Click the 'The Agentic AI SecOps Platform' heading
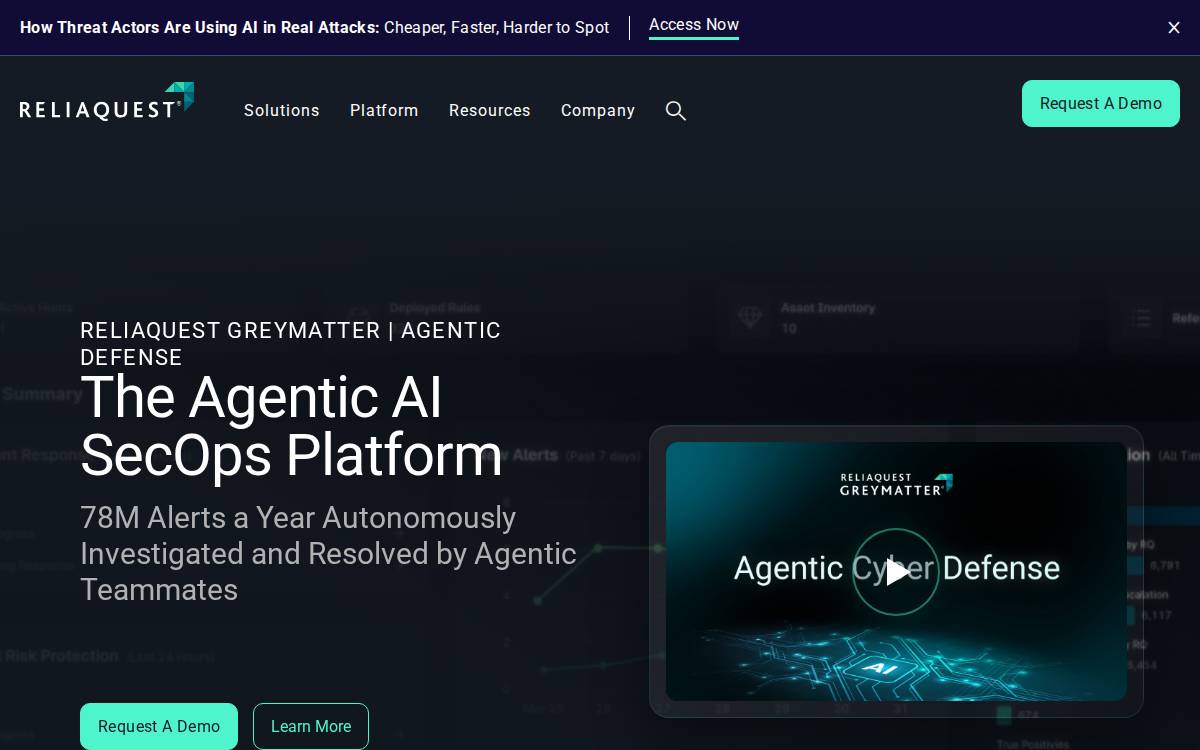Screen dimensions: 1200x750 point(291,426)
